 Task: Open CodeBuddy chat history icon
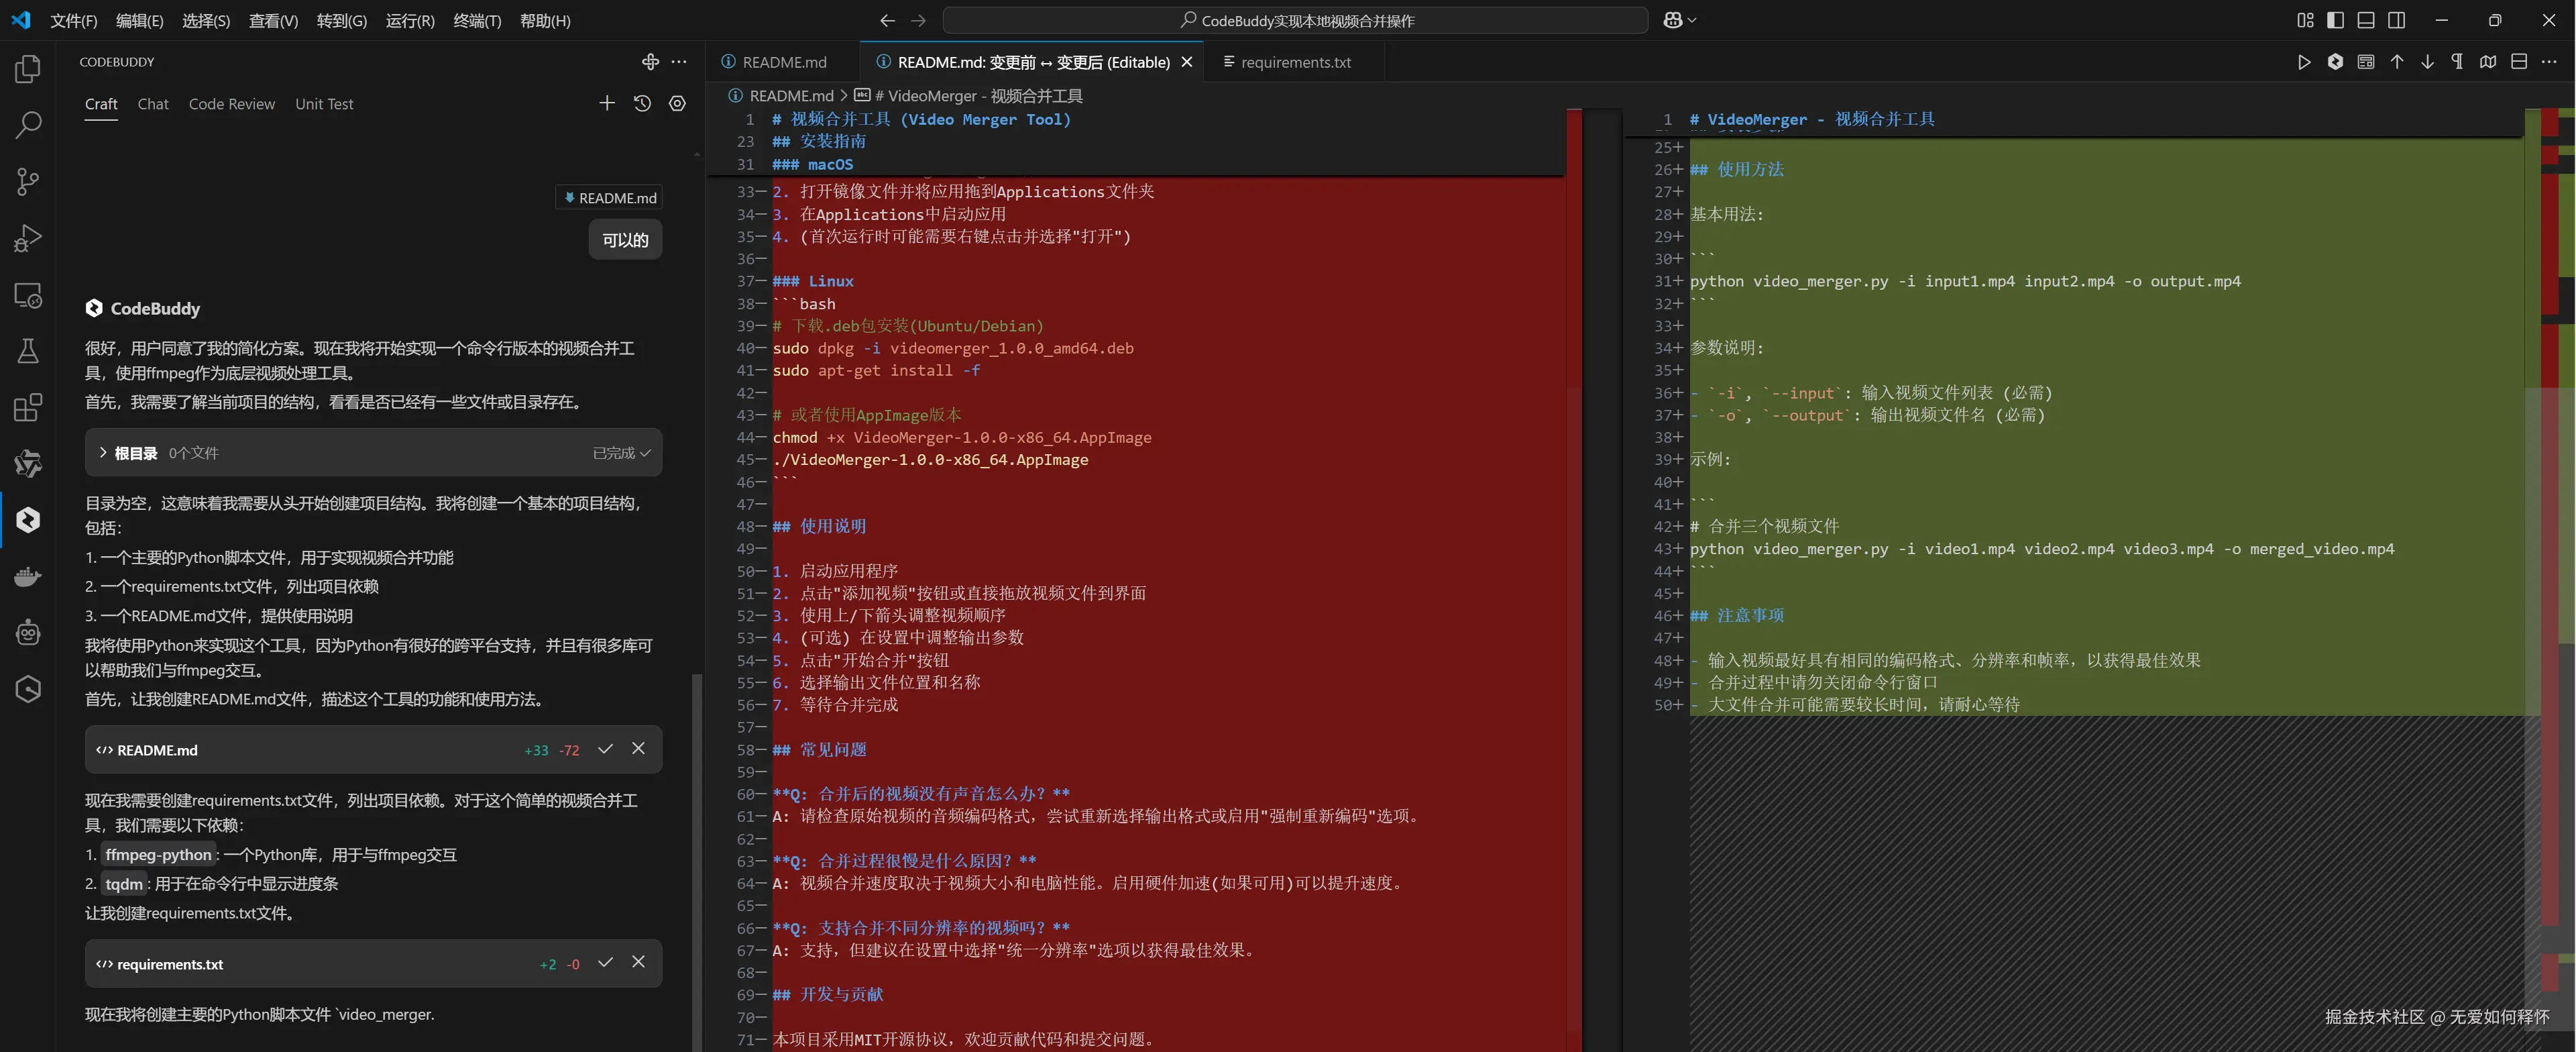642,103
